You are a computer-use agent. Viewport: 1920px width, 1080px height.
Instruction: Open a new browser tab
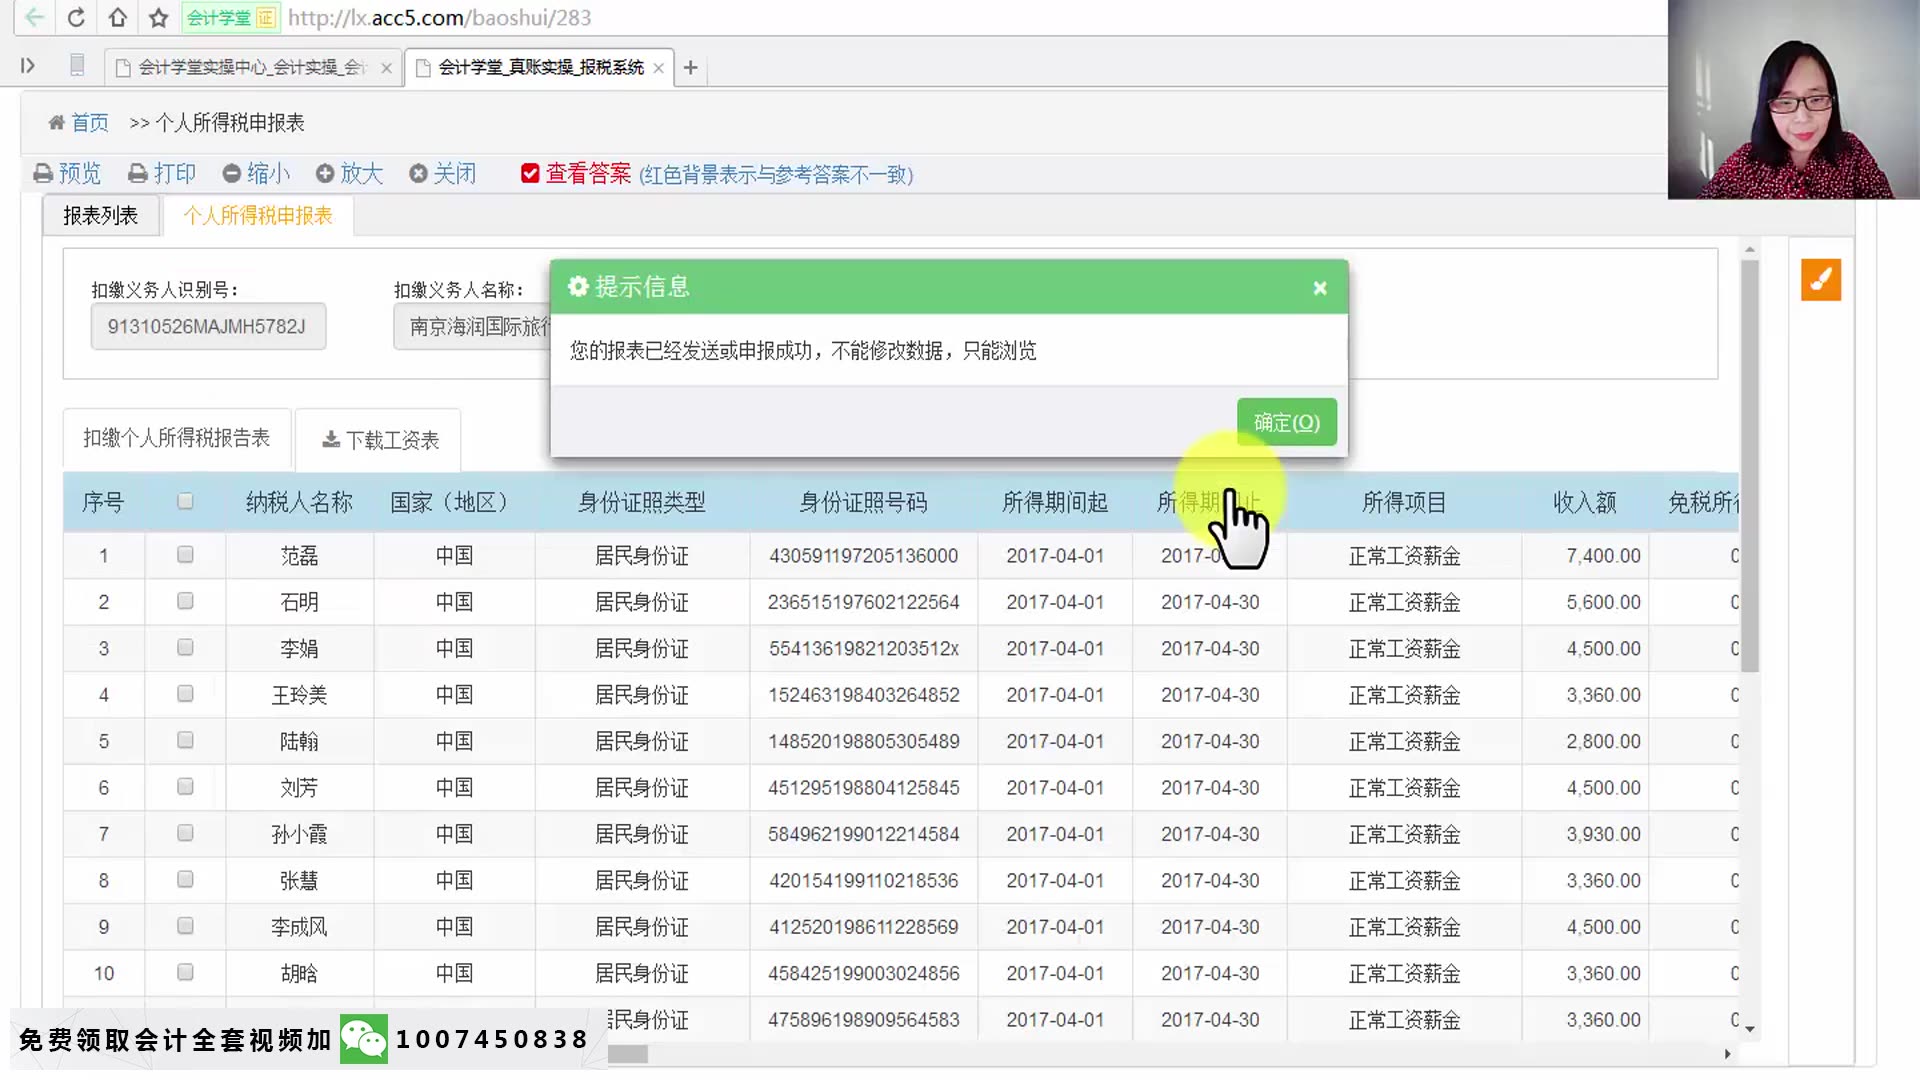(690, 68)
